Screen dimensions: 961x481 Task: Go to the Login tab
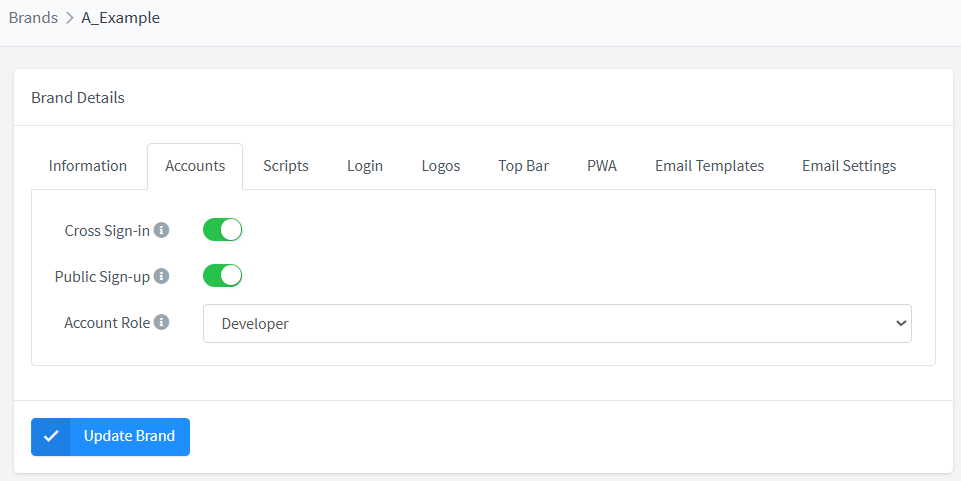[x=365, y=166]
